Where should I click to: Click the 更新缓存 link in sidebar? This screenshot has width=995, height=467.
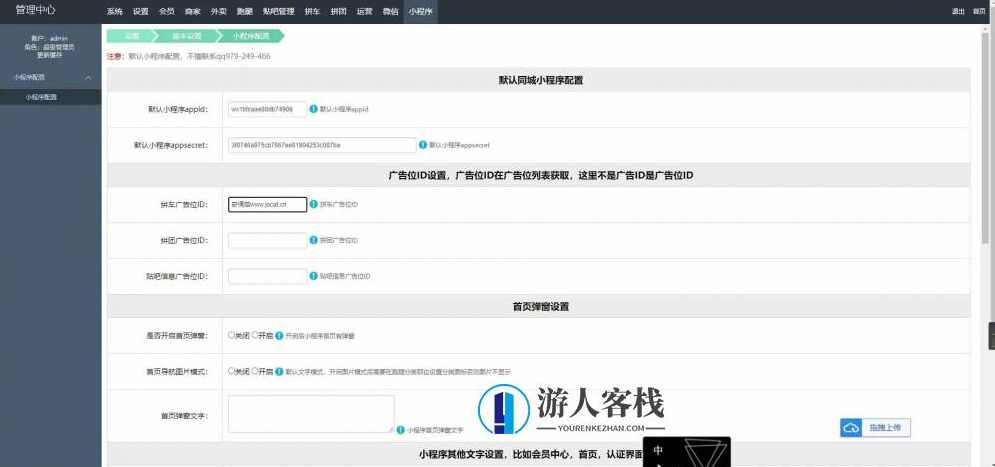pos(49,55)
